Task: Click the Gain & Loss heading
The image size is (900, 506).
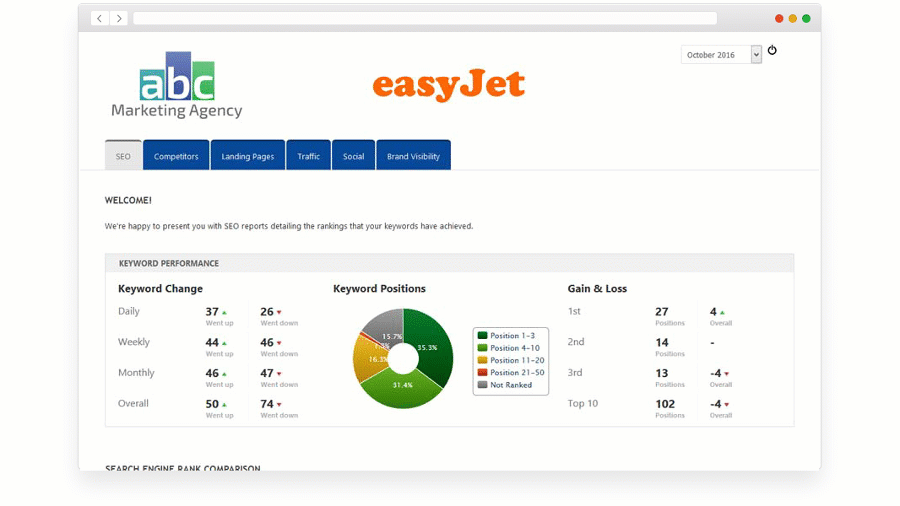Action: tap(597, 289)
